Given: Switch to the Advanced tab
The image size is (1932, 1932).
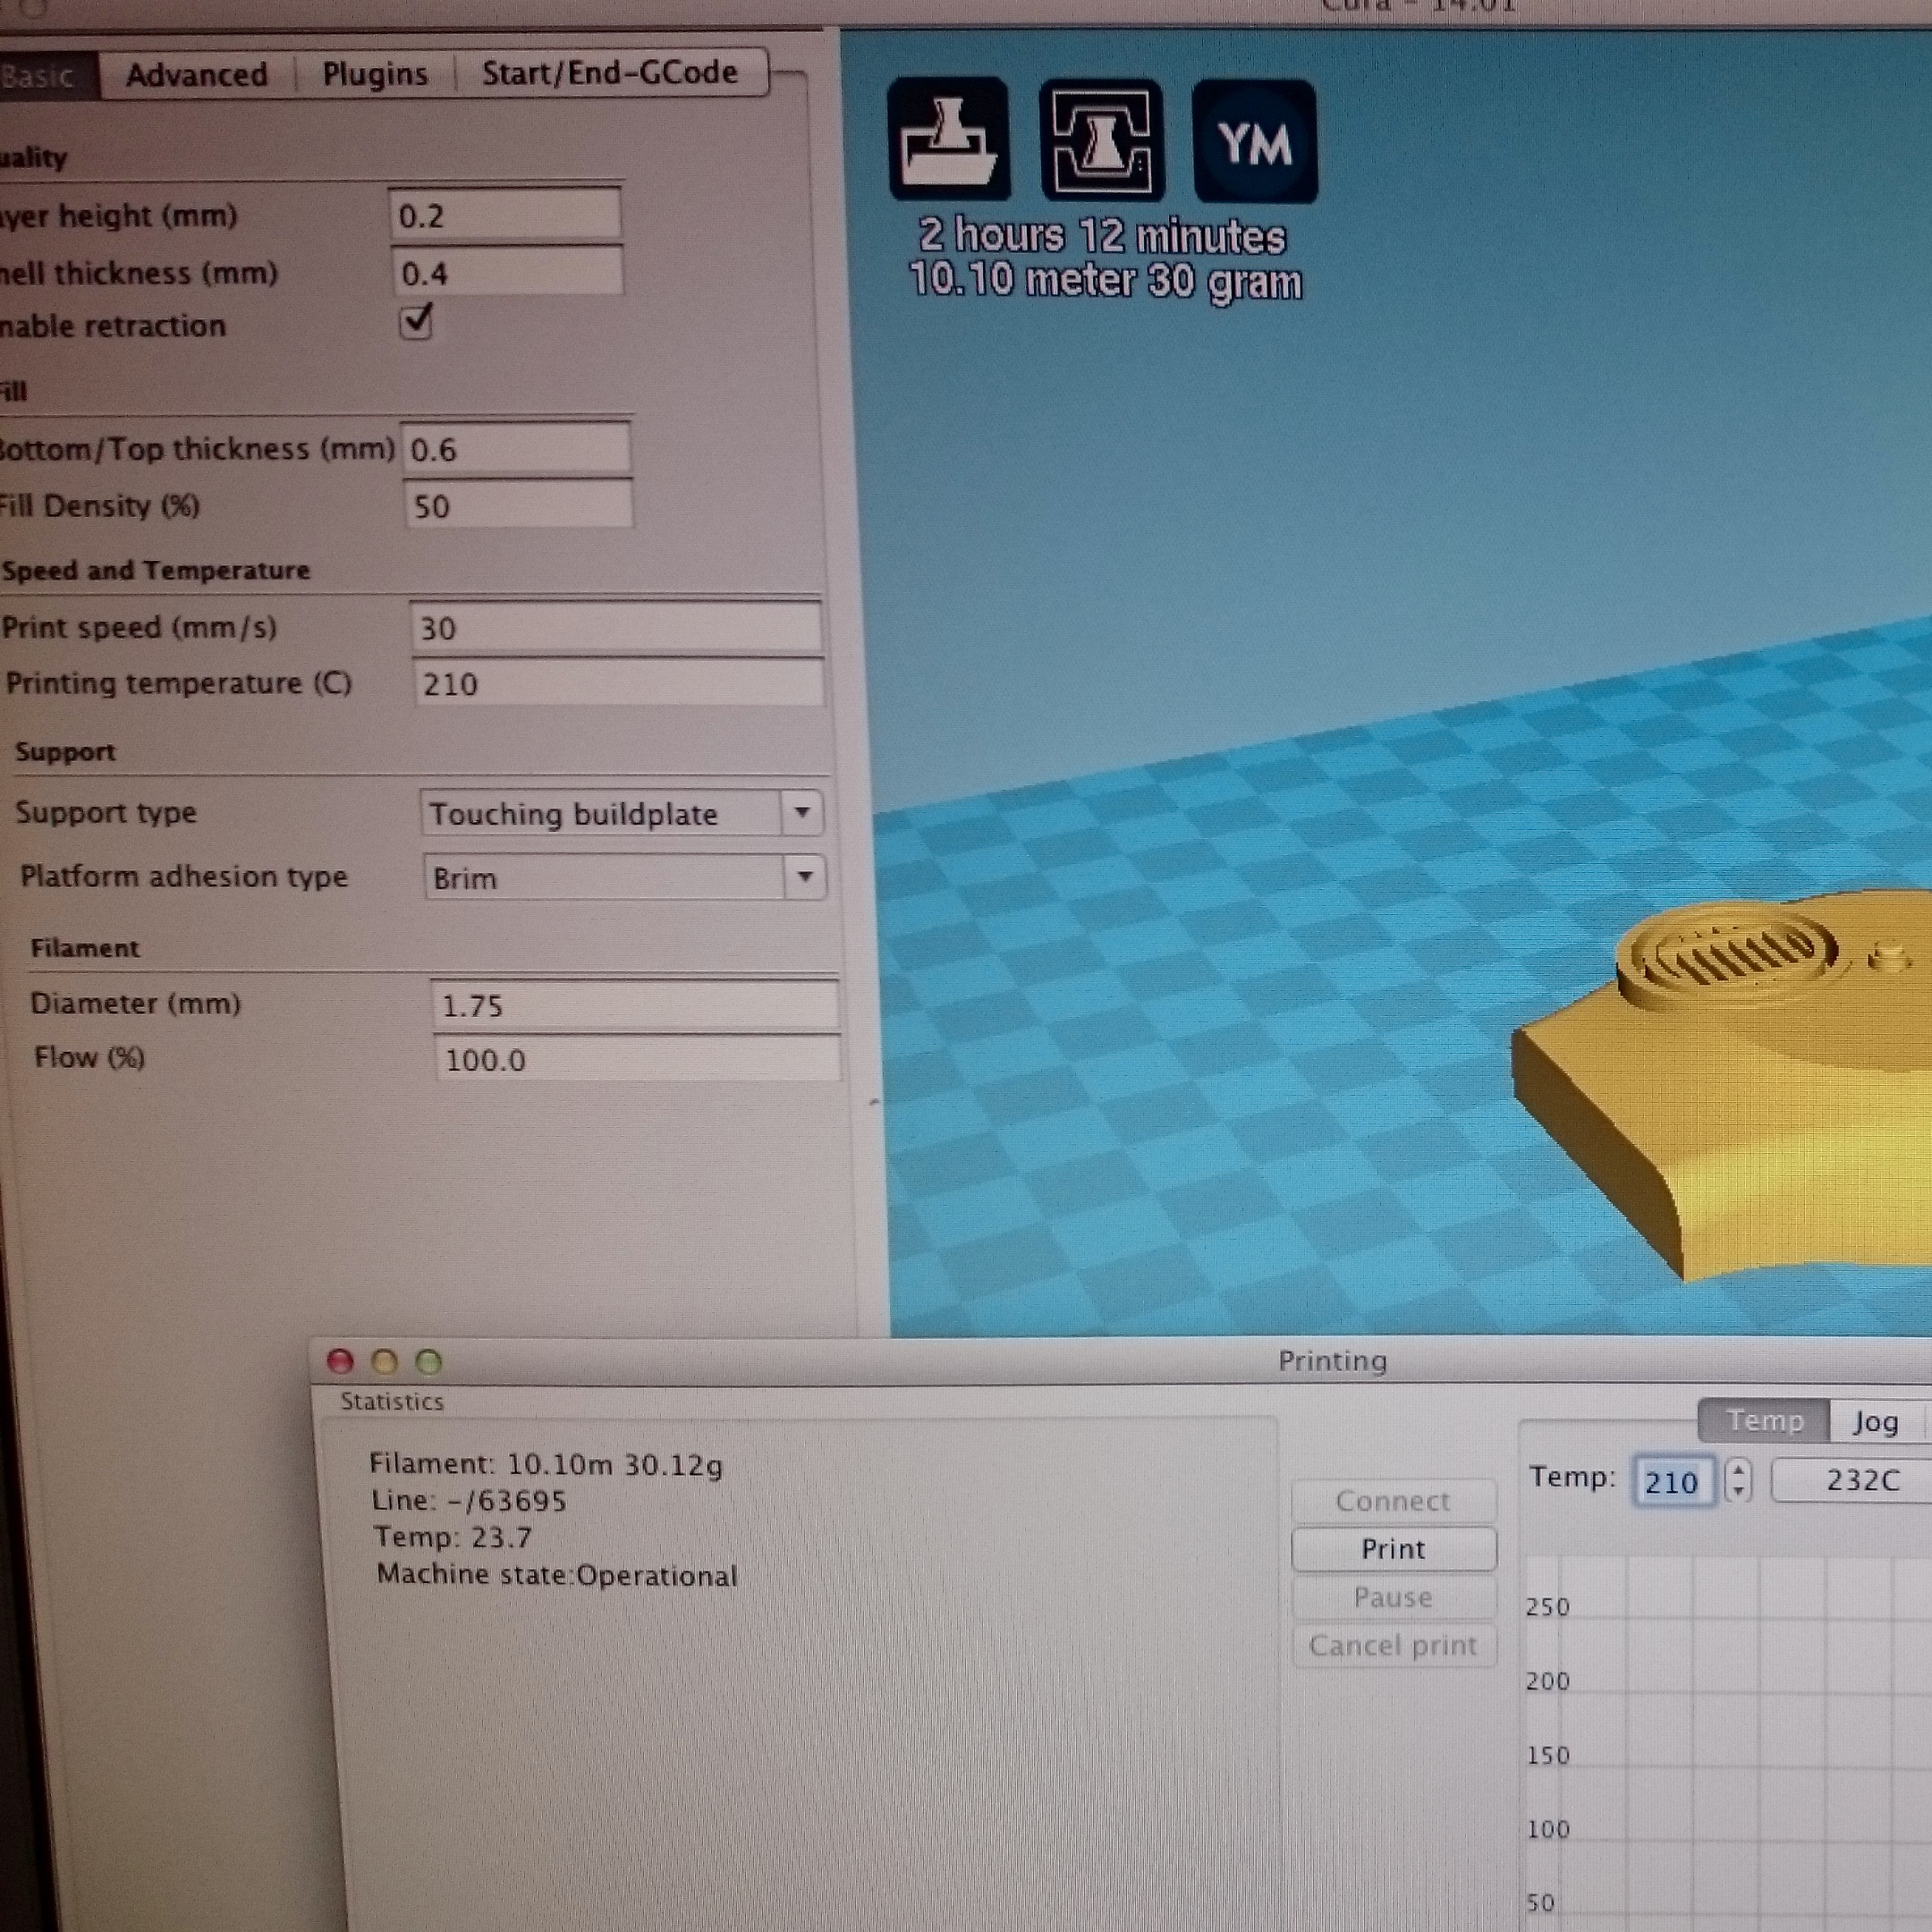Looking at the screenshot, I should tap(197, 75).
